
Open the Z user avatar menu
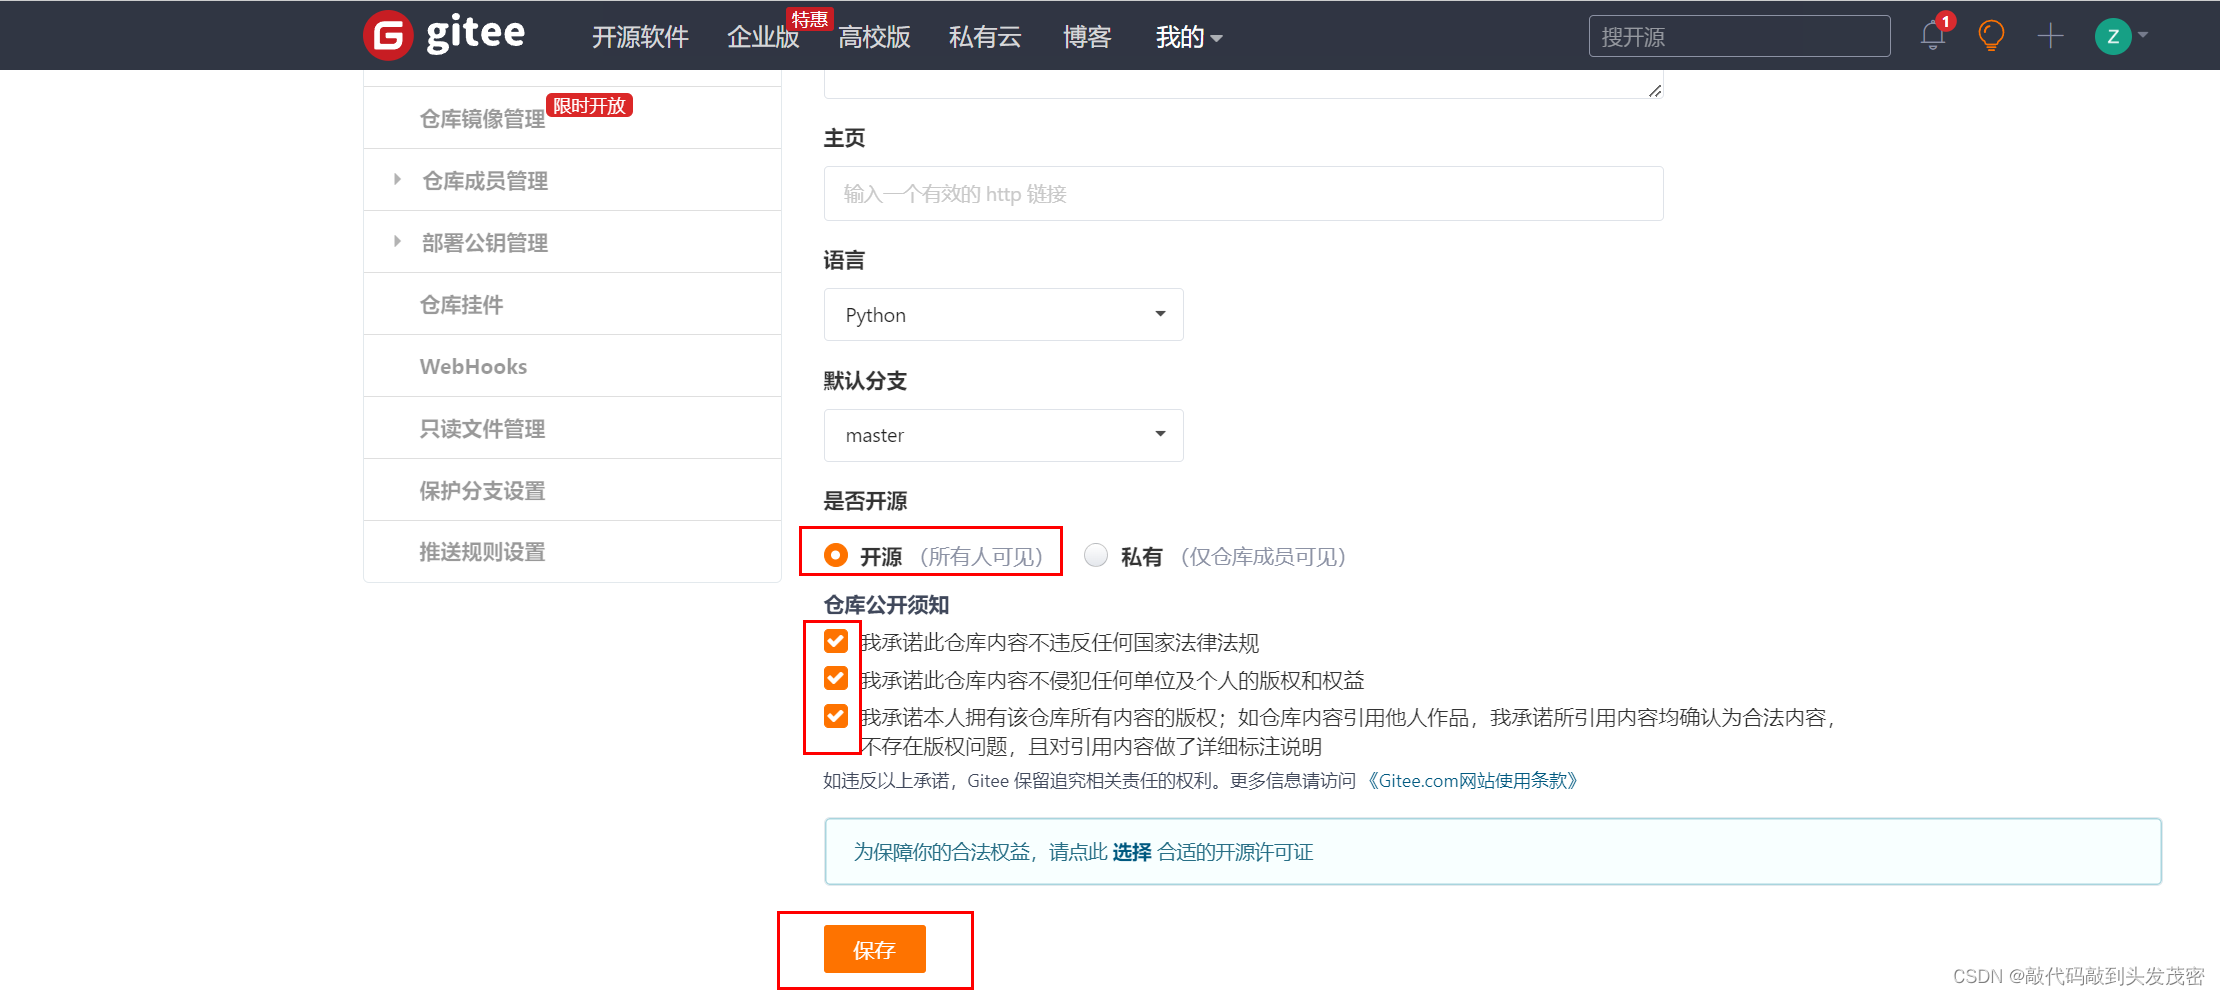pos(2112,37)
